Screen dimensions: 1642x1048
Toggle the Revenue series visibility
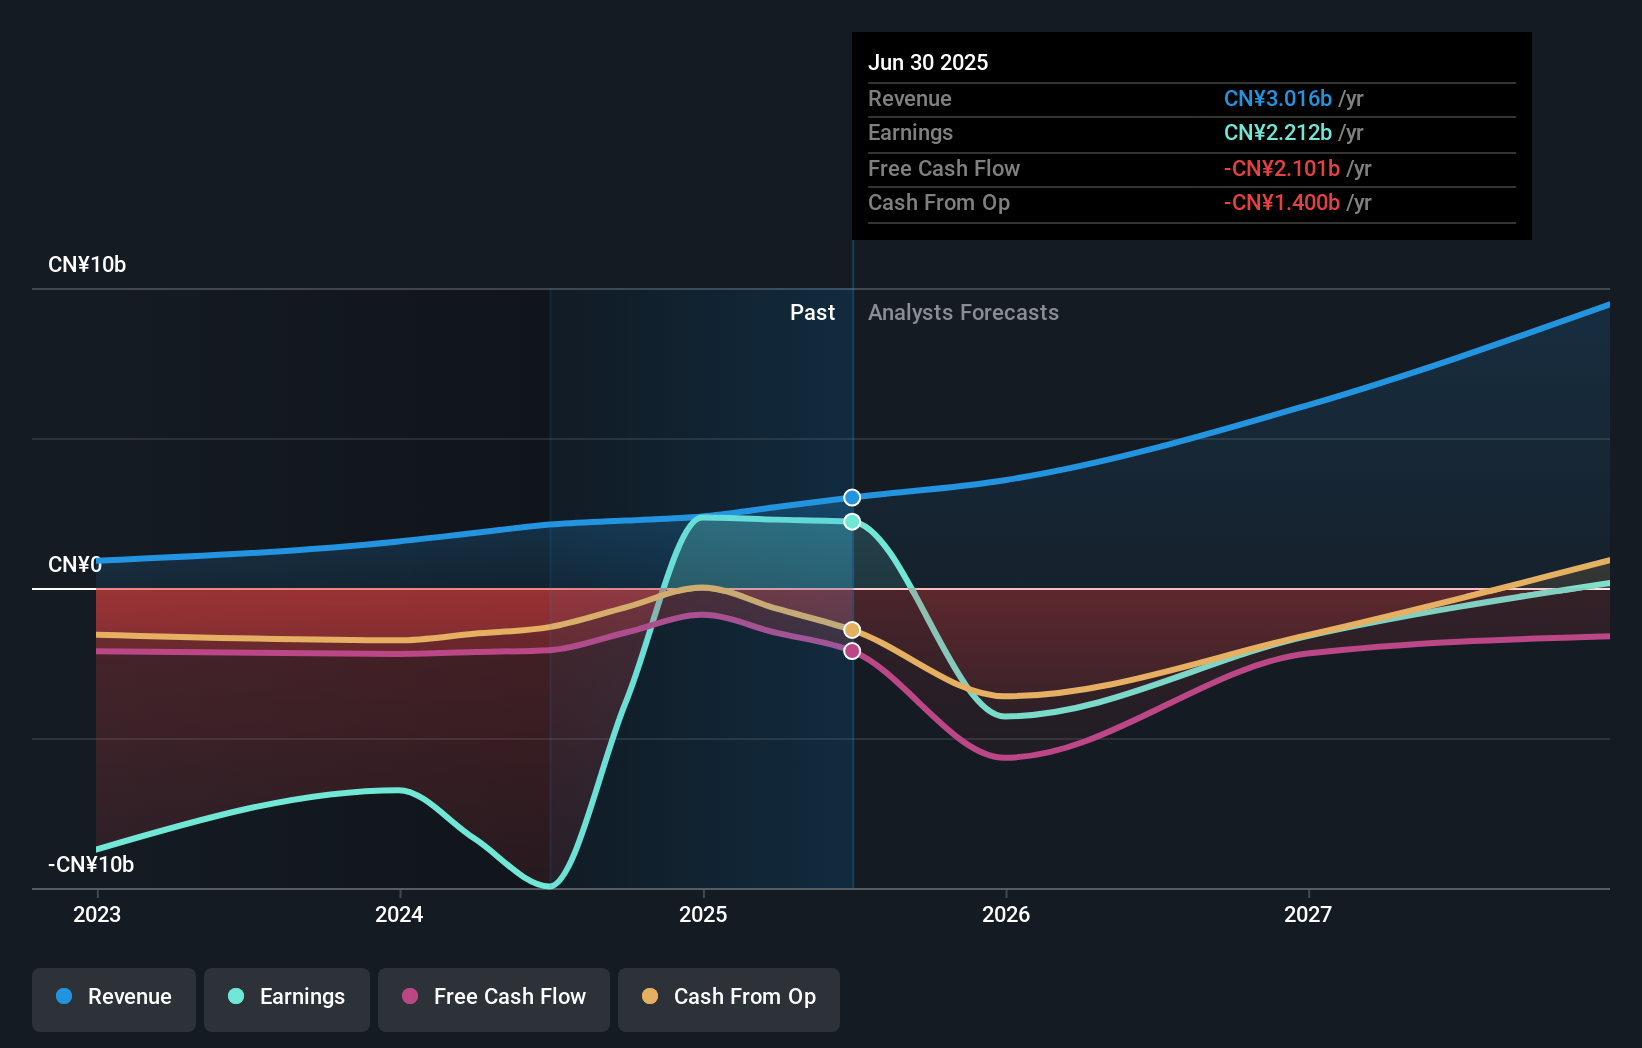[113, 997]
